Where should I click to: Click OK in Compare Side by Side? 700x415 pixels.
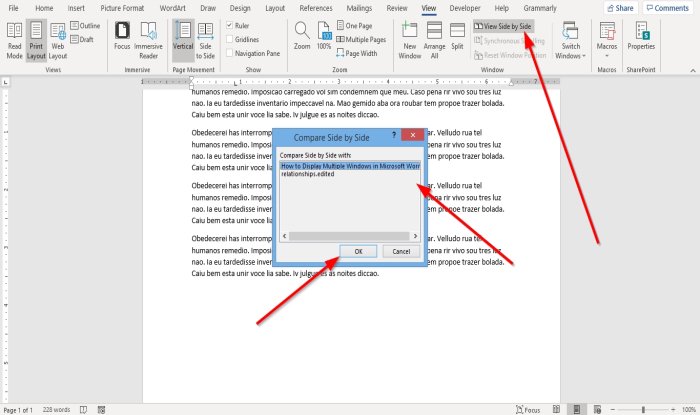358,252
